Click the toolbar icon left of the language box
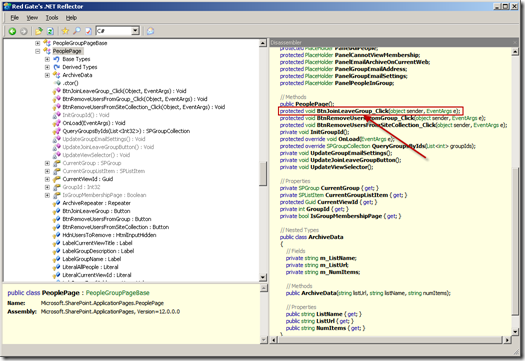 coord(88,31)
